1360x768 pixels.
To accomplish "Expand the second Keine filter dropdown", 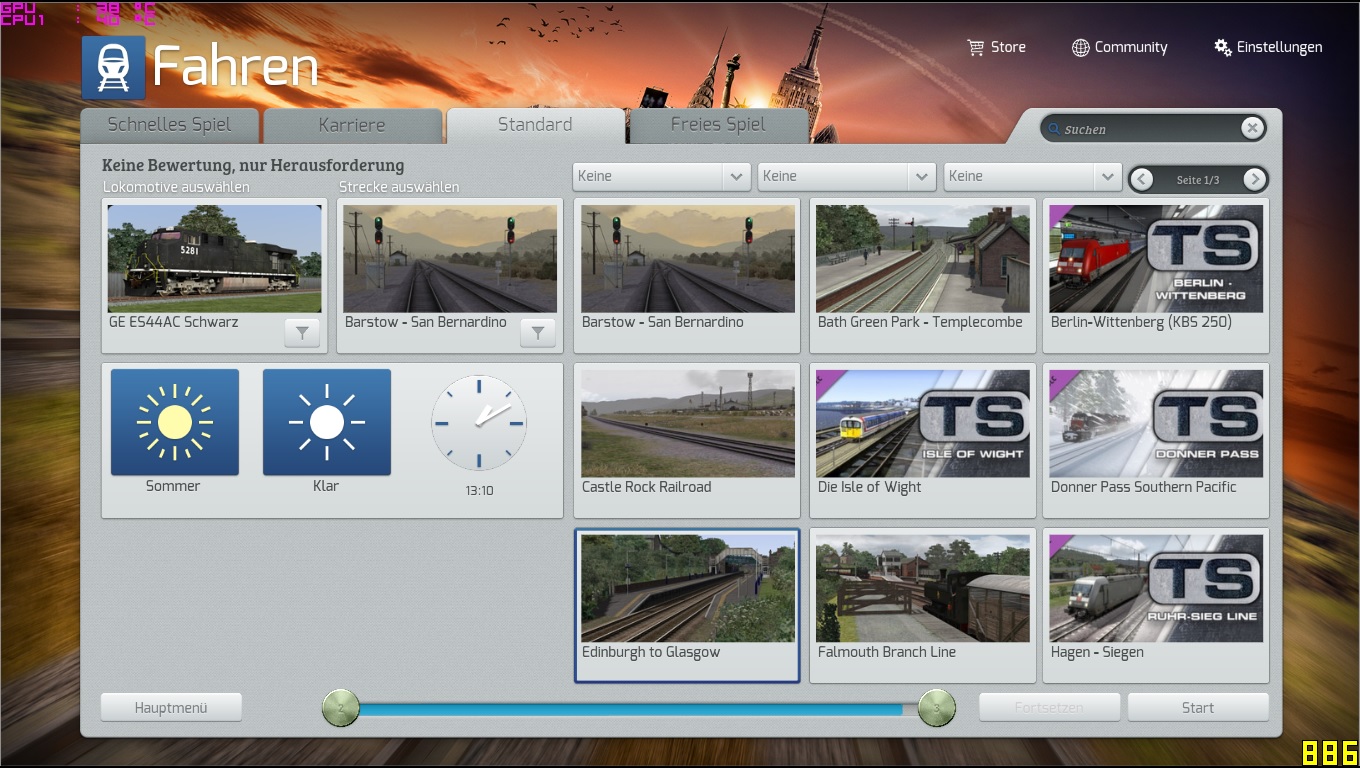I will click(x=847, y=176).
